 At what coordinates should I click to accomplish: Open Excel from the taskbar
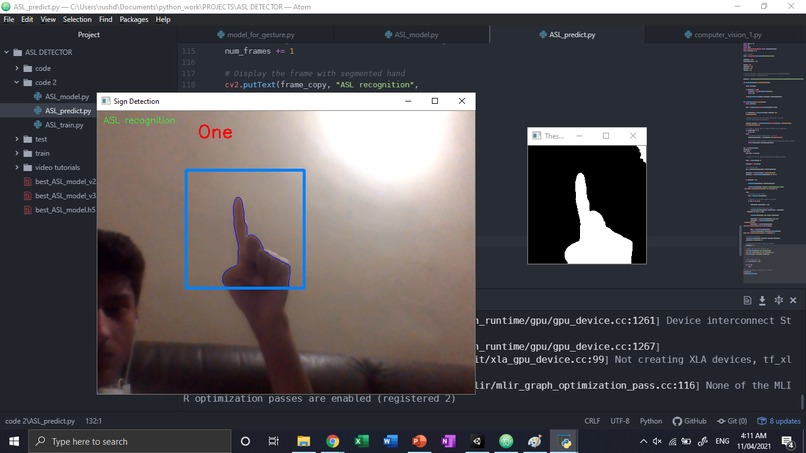(x=361, y=441)
